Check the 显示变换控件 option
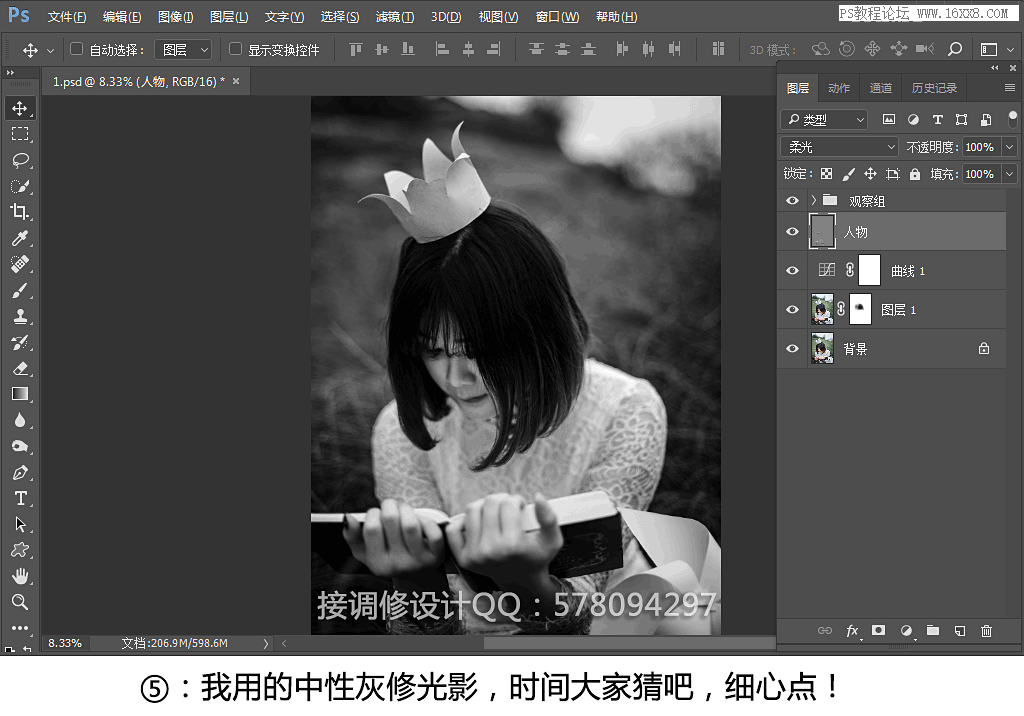Screen dimensions: 1024x716 [236, 49]
